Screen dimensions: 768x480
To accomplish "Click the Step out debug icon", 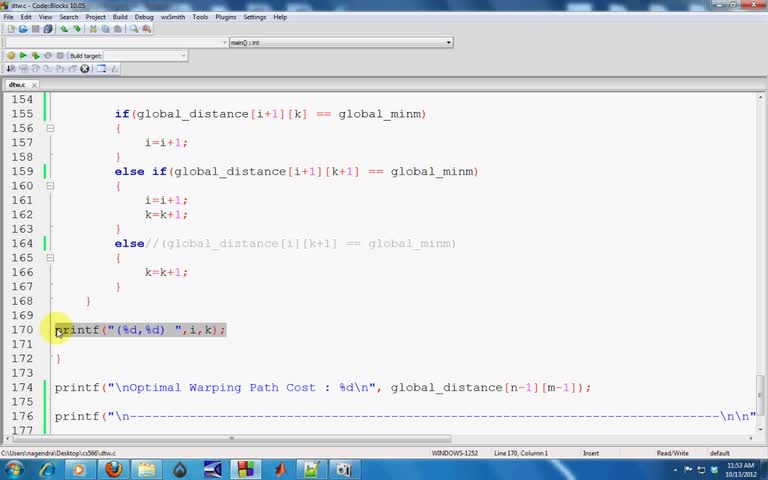I will 60,69.
